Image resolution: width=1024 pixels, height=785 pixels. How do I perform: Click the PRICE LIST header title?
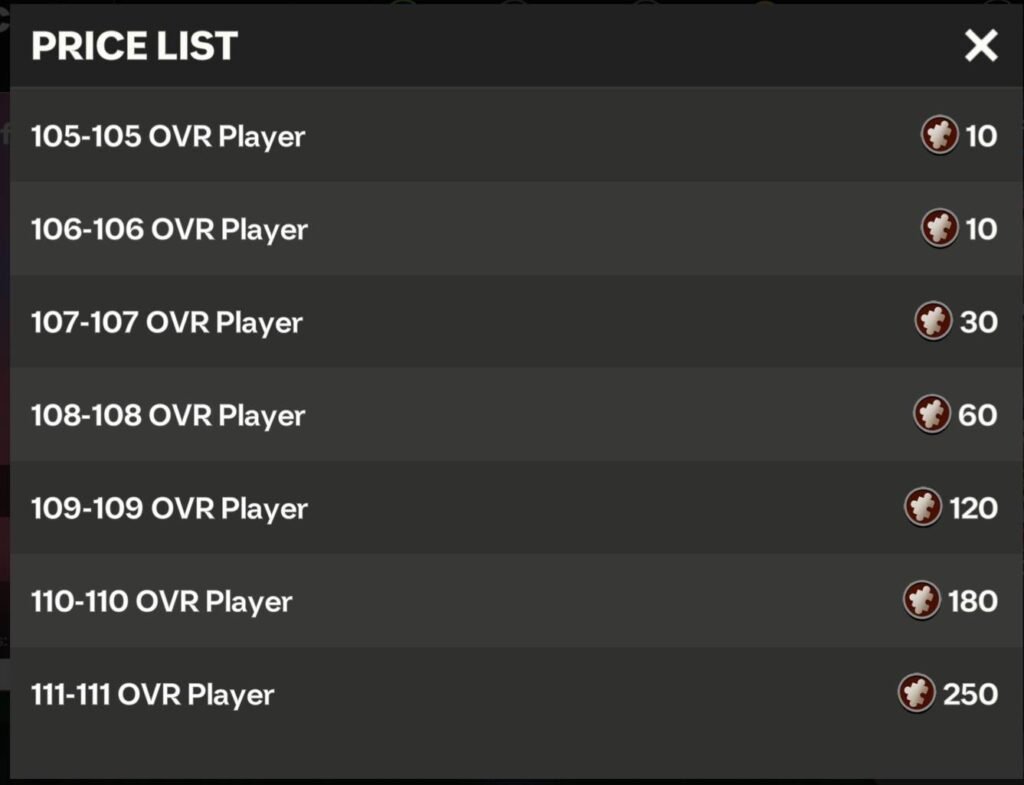pyautogui.click(x=134, y=46)
